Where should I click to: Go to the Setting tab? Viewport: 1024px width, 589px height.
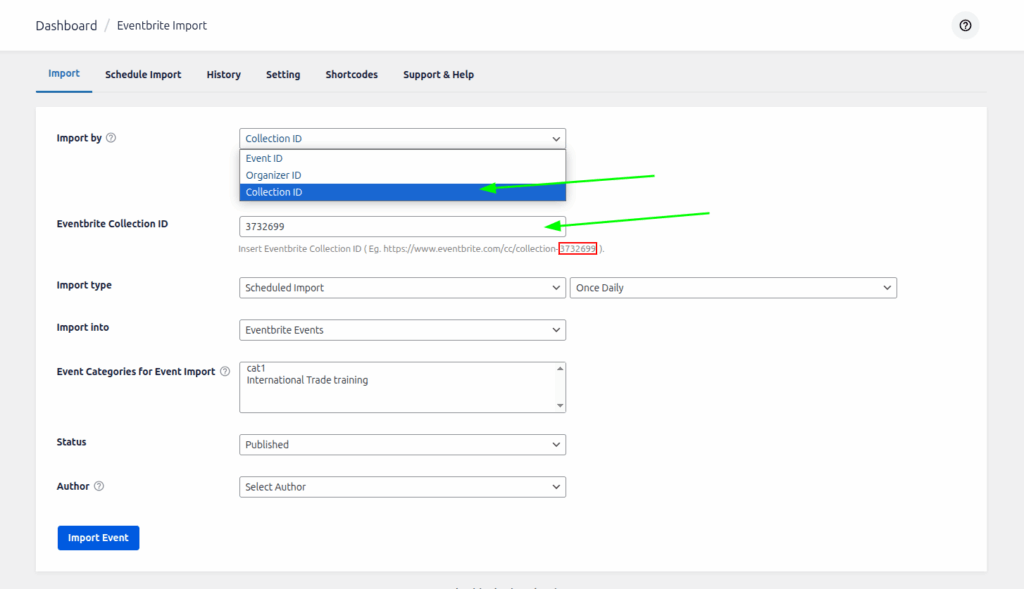283,75
